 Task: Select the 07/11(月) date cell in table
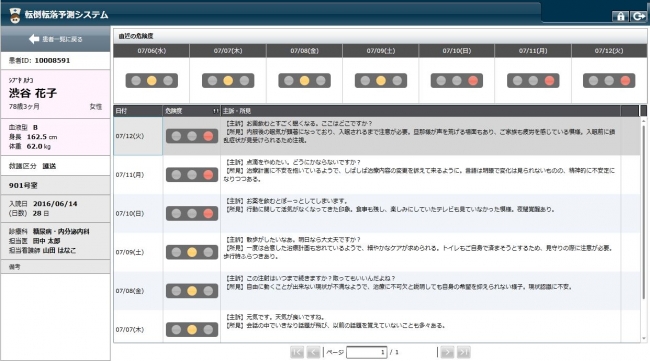138,174
